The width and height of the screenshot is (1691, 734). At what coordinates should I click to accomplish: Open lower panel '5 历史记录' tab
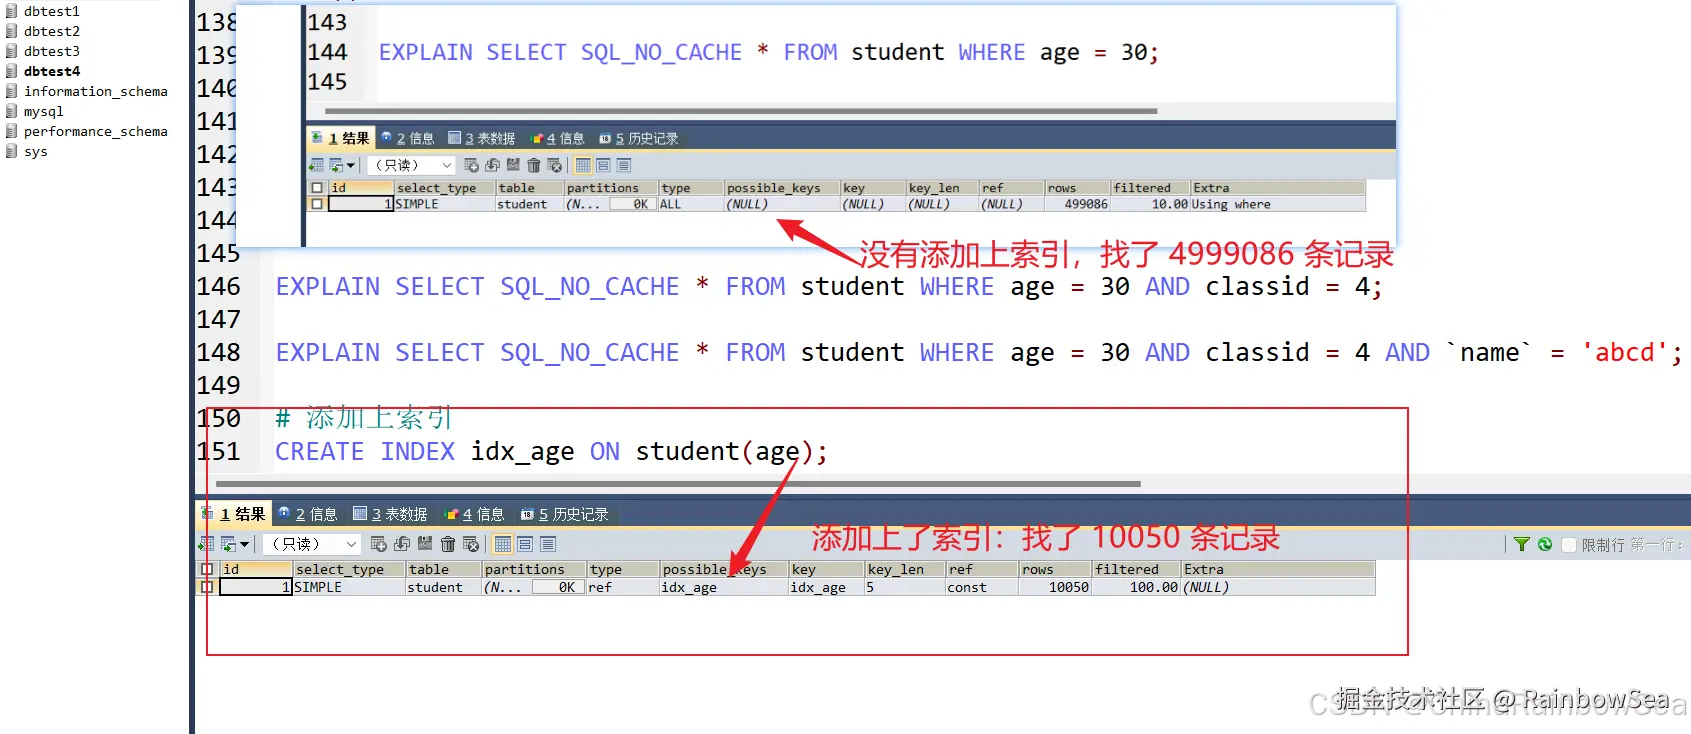pyautogui.click(x=565, y=514)
